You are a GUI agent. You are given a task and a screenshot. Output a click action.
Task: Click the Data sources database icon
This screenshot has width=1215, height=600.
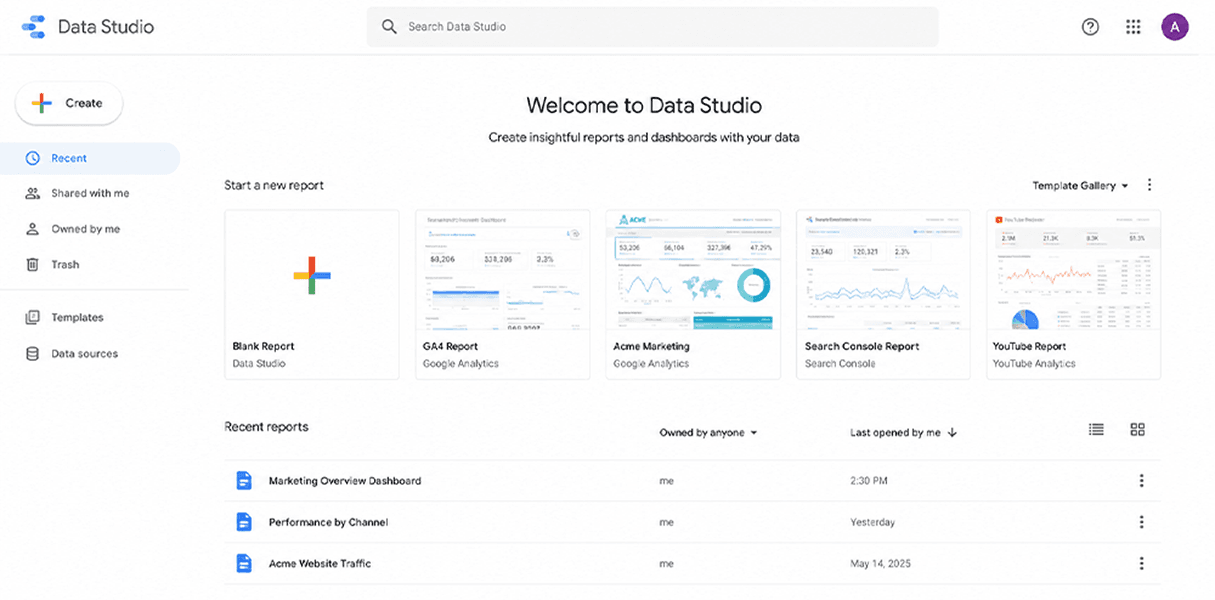click(32, 353)
